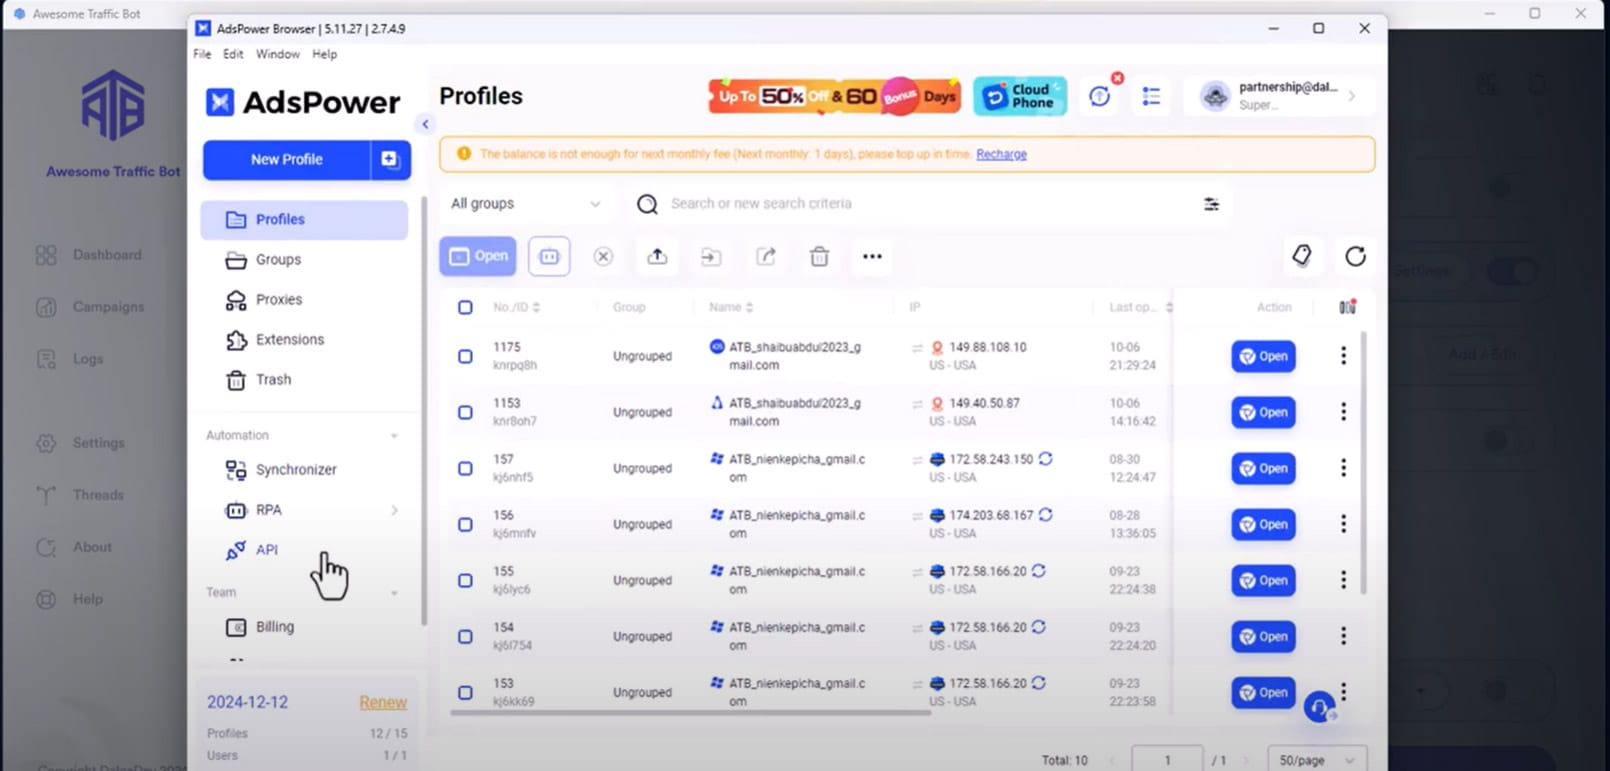1610x771 pixels.
Task: Click the upload/export toolbar icon
Action: tap(657, 256)
